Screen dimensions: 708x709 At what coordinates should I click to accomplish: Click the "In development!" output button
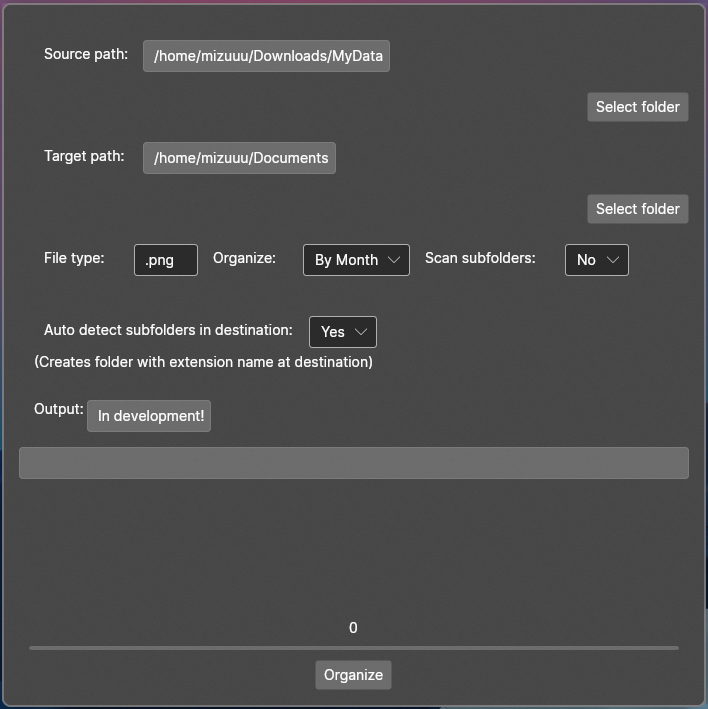(x=150, y=416)
